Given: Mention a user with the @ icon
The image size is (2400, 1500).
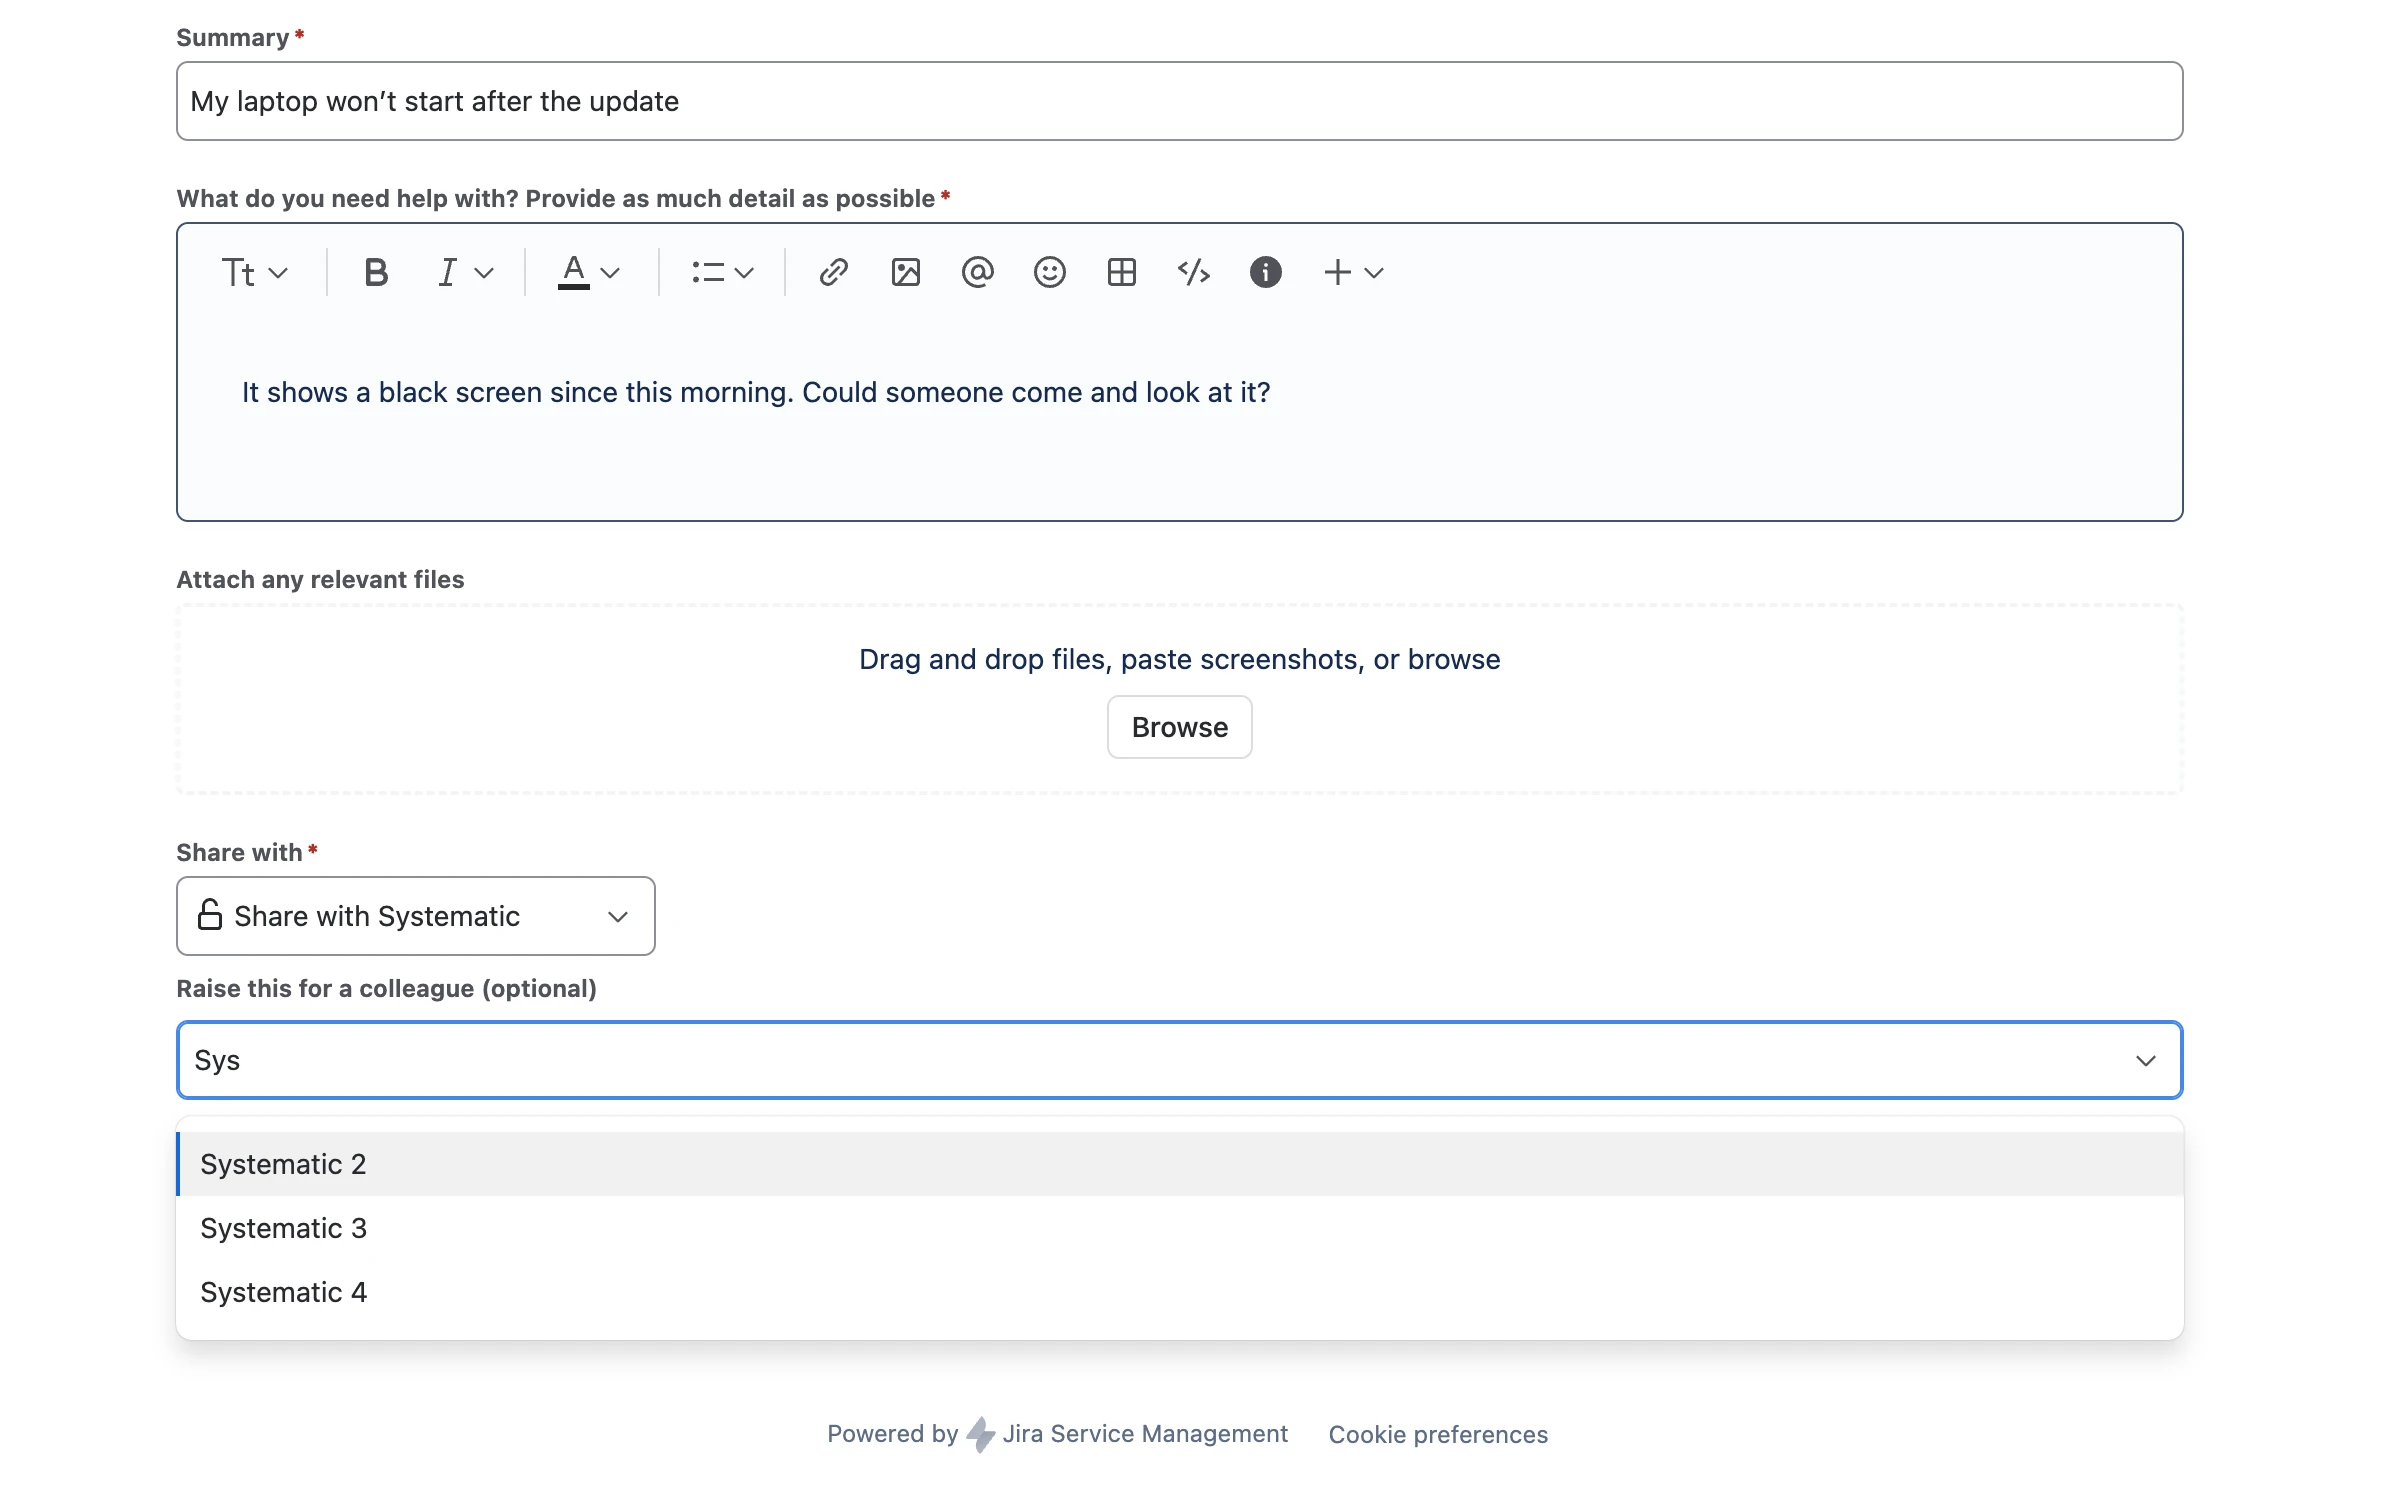Looking at the screenshot, I should [x=978, y=272].
